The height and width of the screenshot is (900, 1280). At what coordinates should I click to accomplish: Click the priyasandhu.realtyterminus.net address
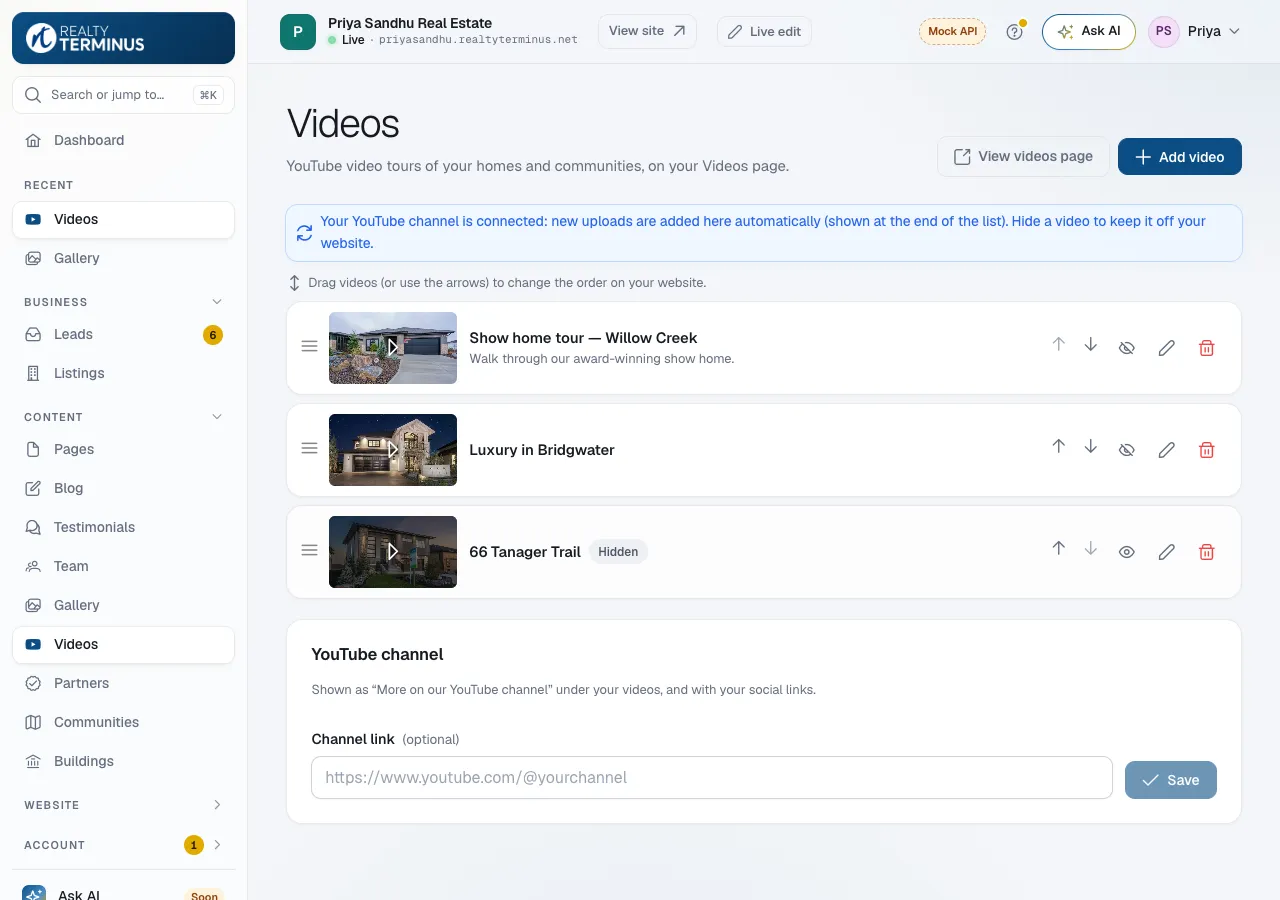click(x=478, y=40)
